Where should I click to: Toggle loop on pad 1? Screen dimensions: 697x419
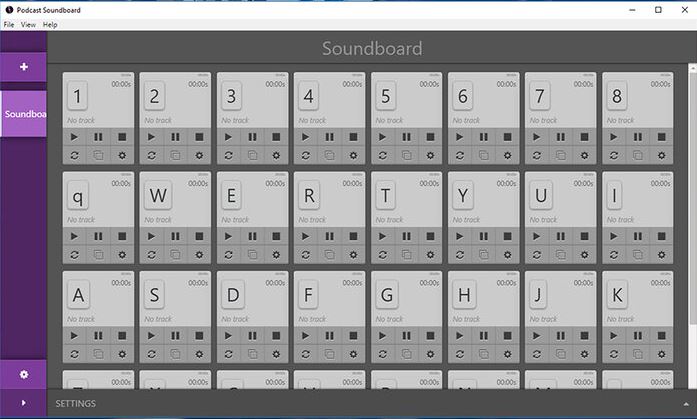[x=74, y=156]
